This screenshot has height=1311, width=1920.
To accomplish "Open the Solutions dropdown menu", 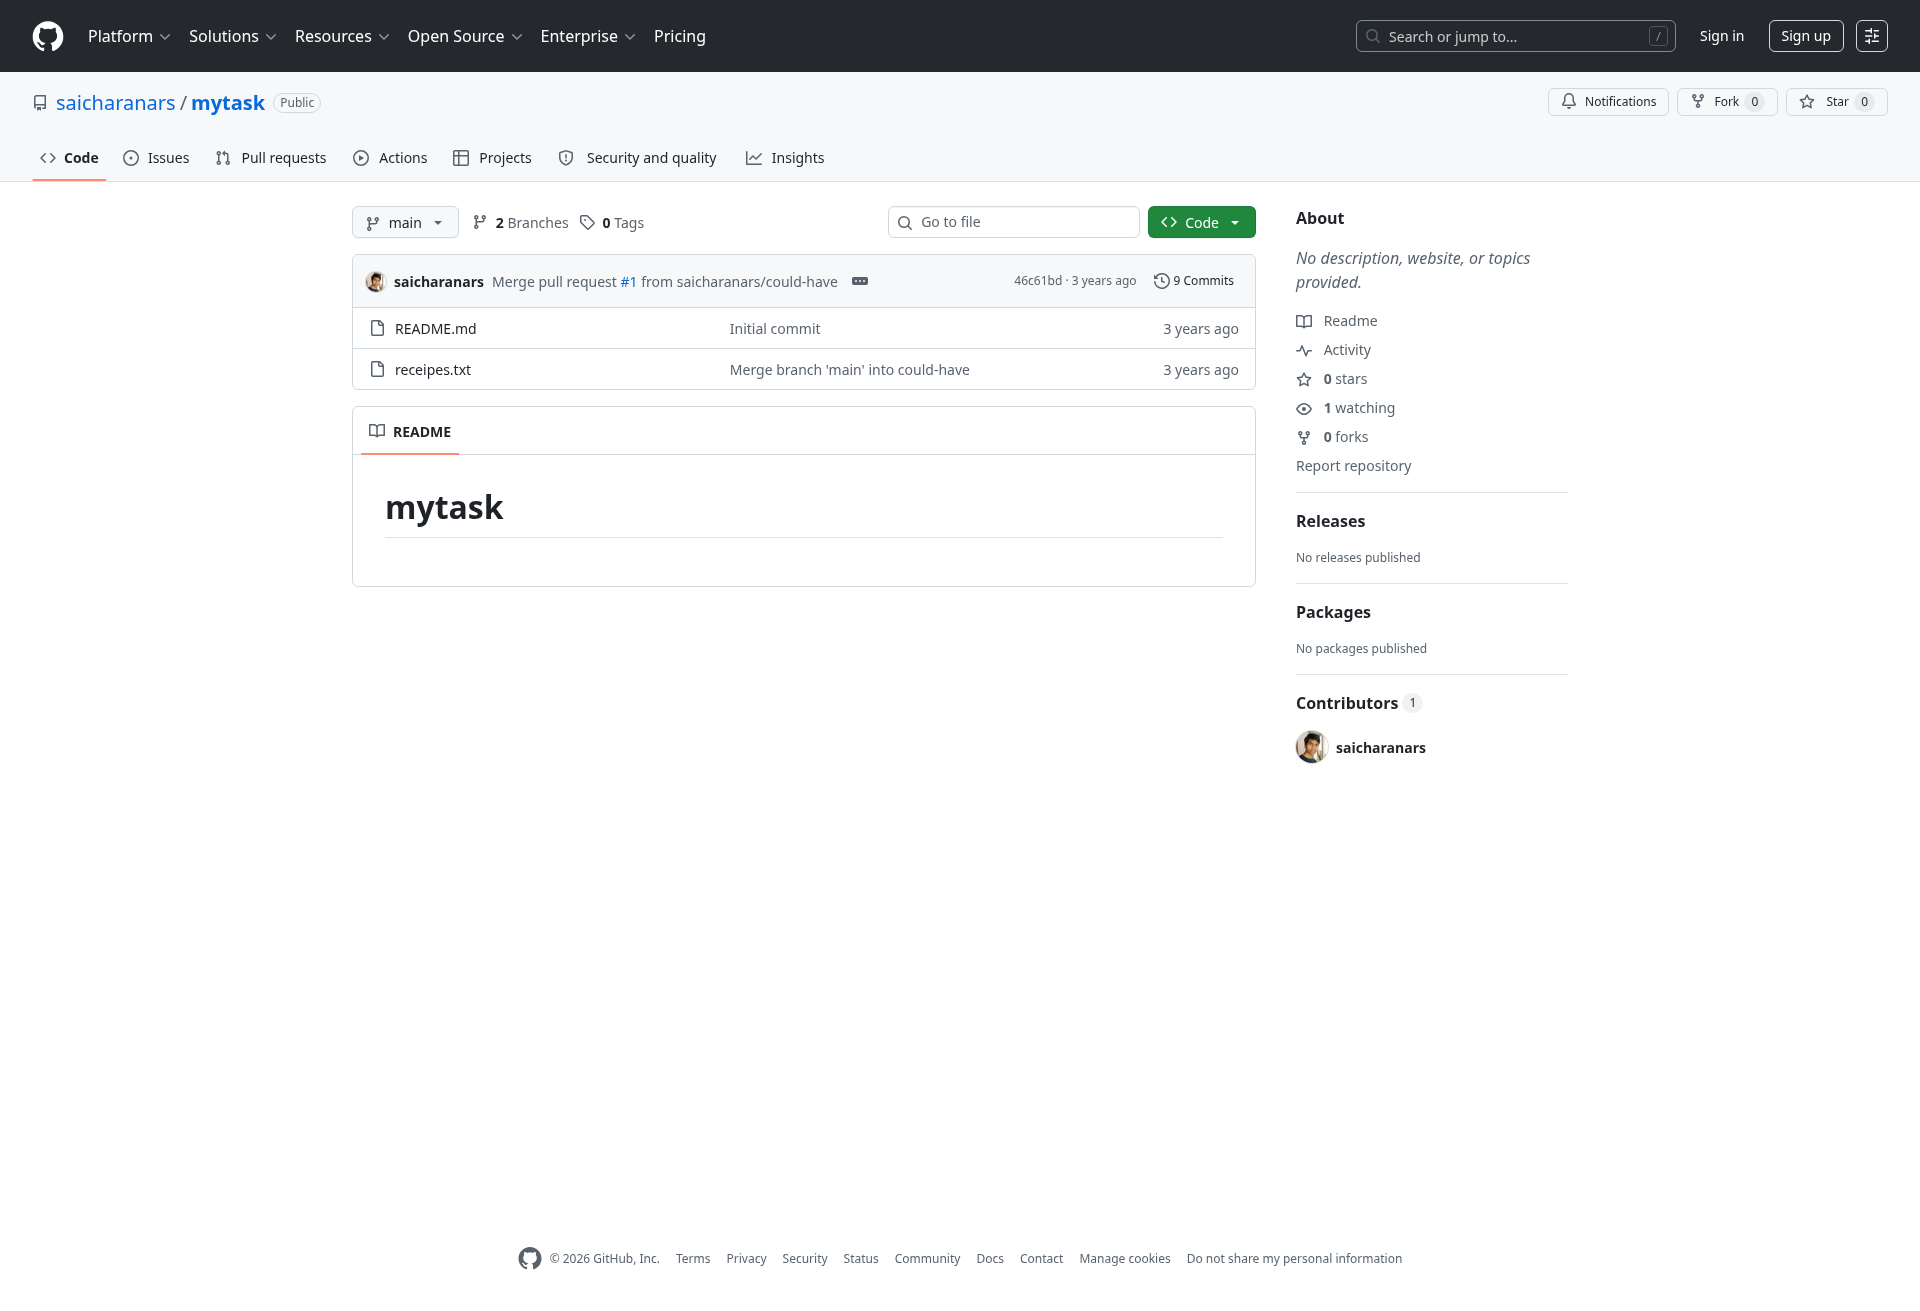I will coord(232,36).
